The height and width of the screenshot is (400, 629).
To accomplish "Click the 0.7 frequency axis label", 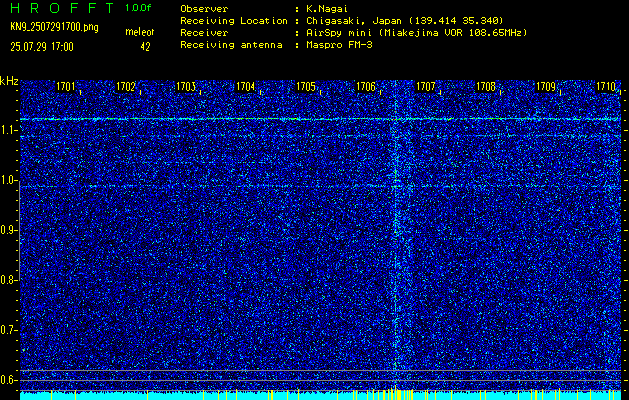I will coord(7,330).
